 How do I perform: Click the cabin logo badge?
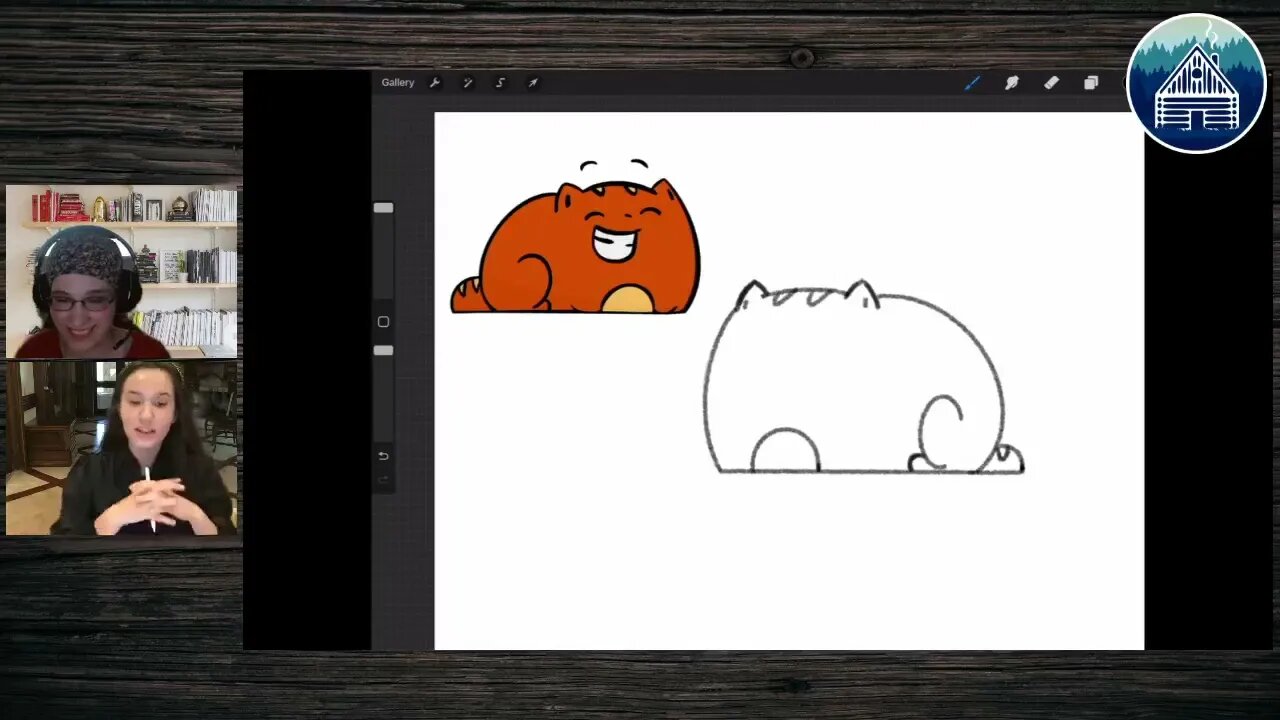(1196, 83)
